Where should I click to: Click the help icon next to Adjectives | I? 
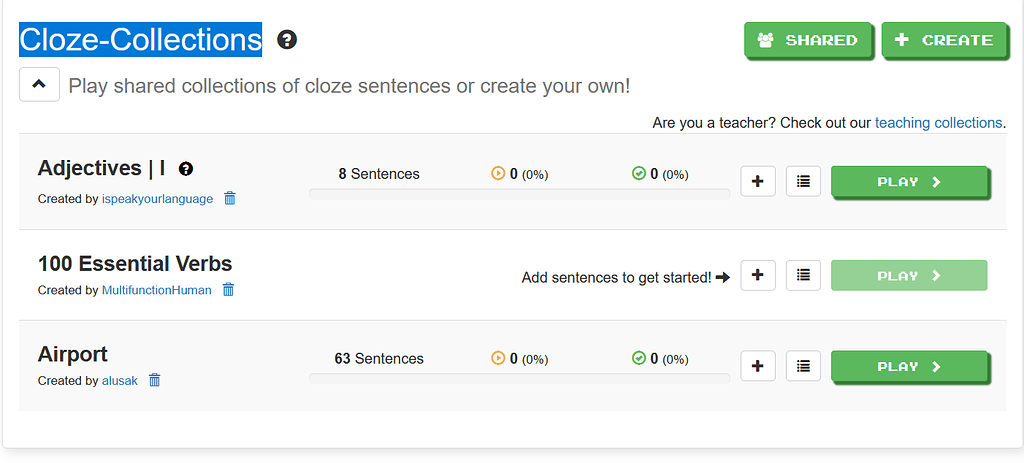click(x=186, y=169)
